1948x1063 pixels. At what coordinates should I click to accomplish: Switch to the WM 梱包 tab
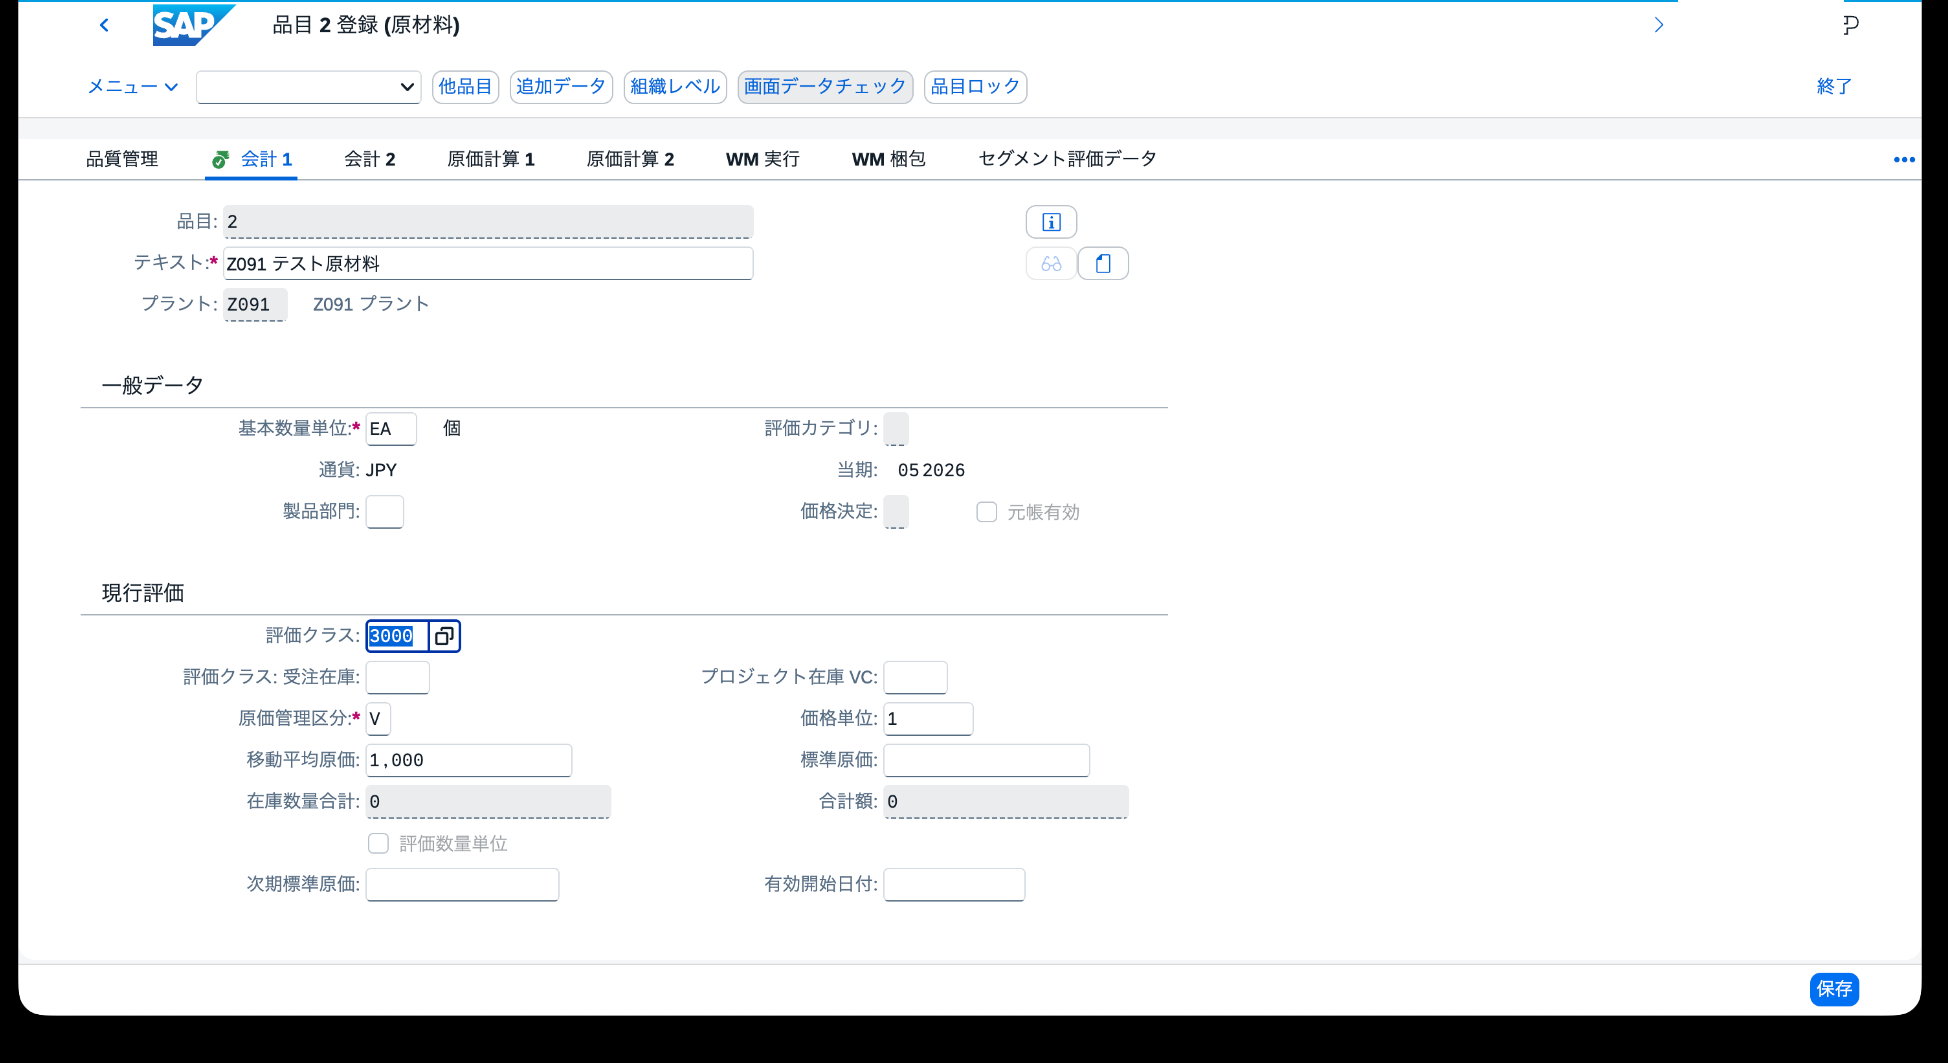[889, 159]
